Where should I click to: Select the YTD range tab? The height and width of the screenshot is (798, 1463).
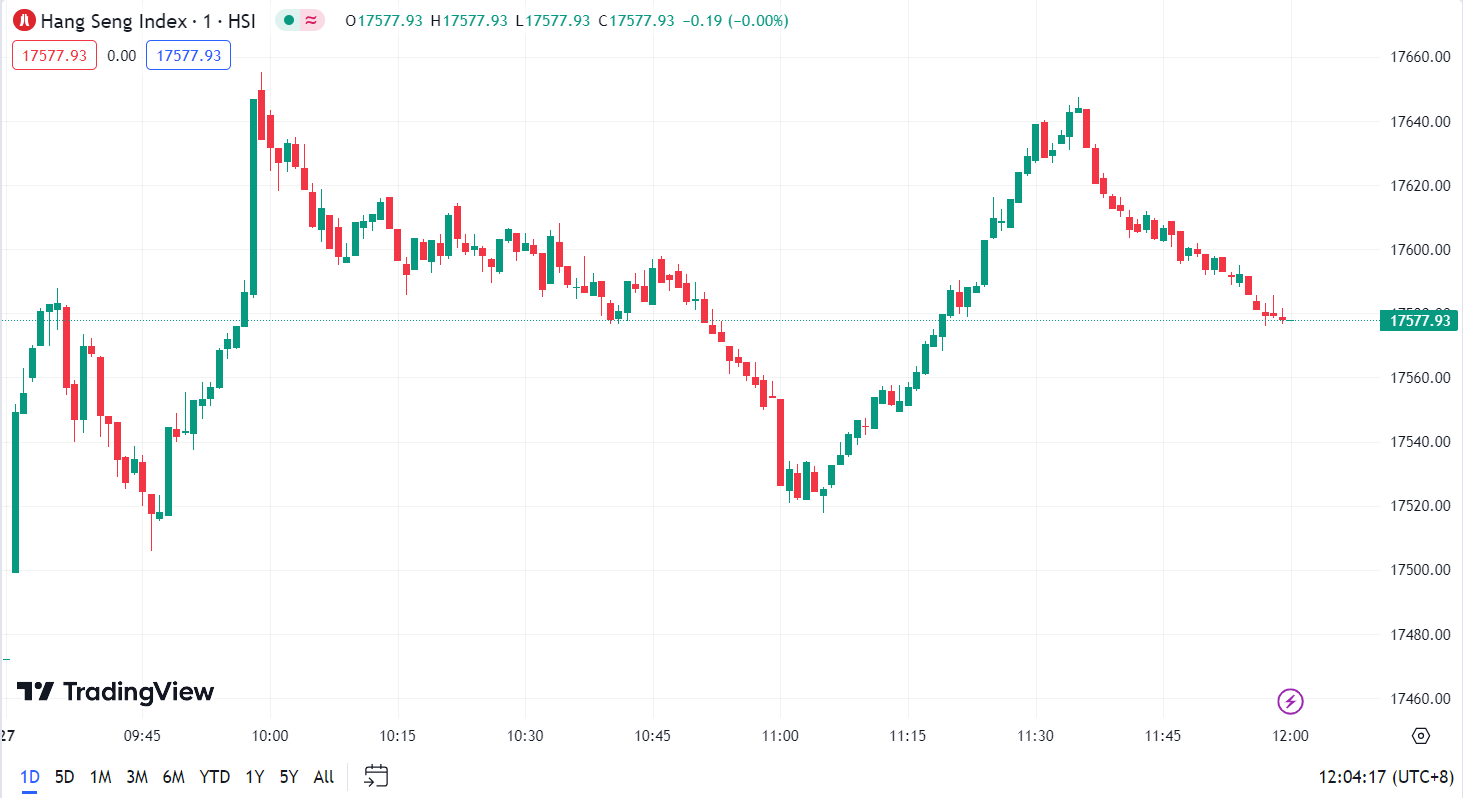[214, 777]
